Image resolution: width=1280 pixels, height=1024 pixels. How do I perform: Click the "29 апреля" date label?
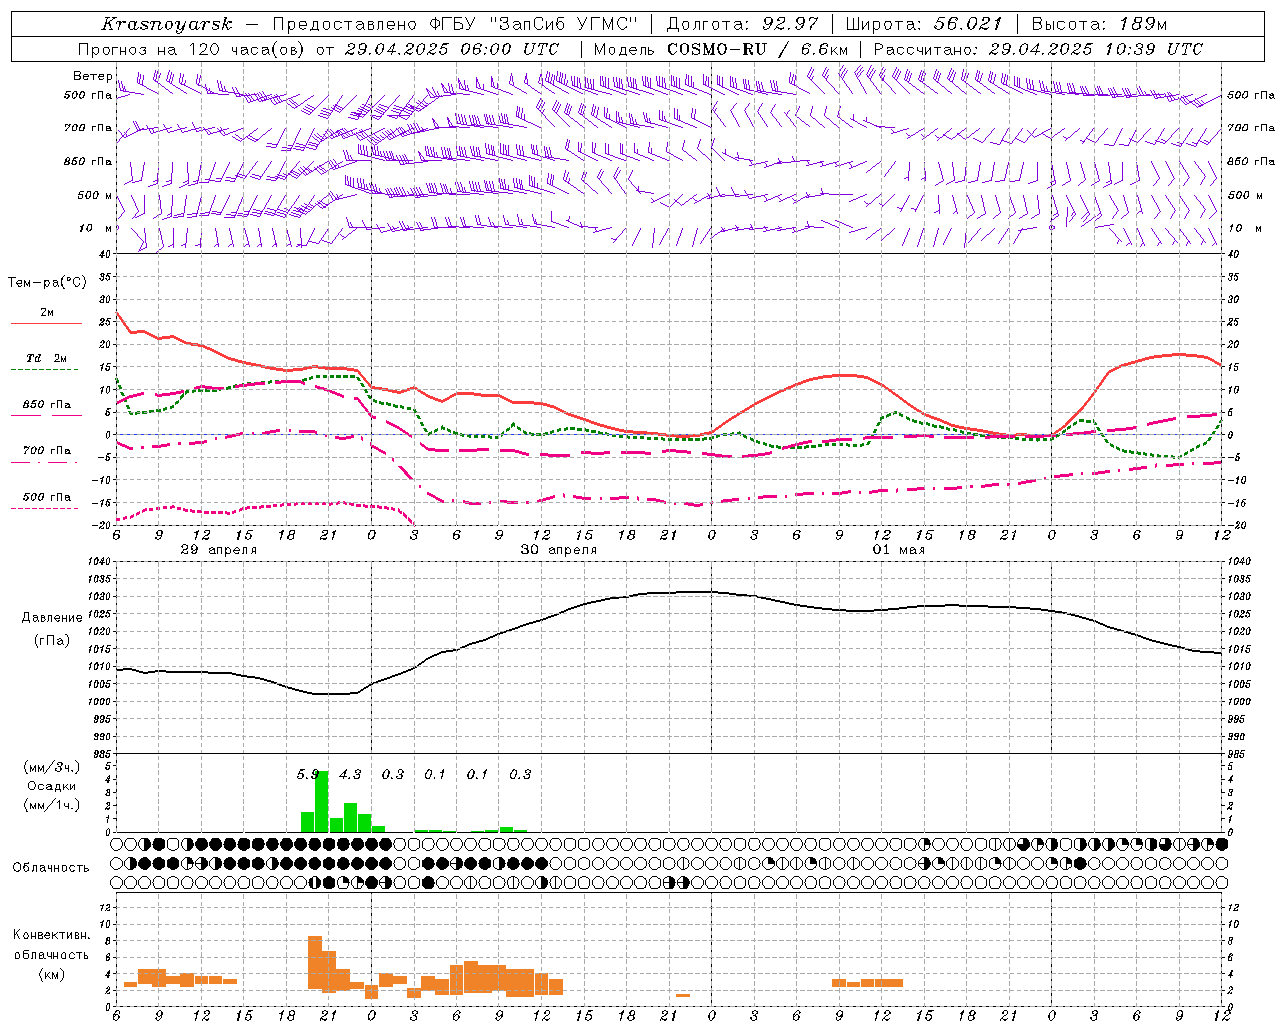pos(218,550)
